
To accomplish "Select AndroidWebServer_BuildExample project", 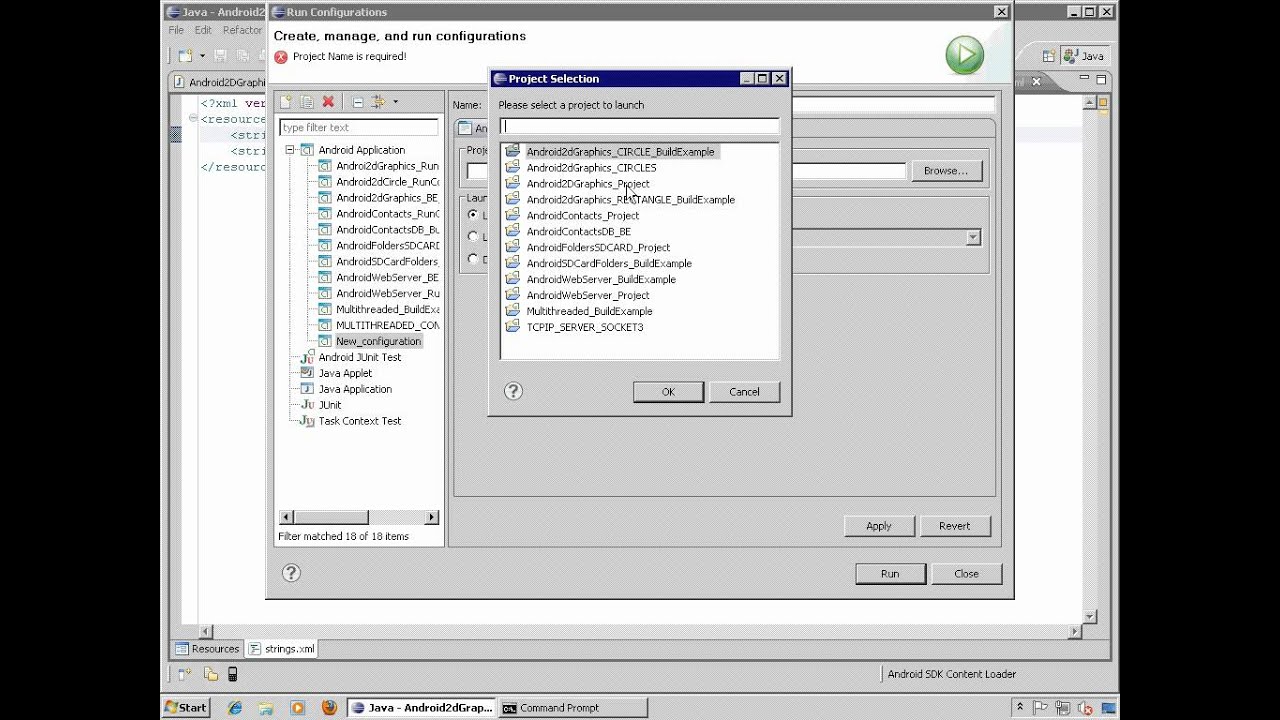I will click(x=601, y=280).
